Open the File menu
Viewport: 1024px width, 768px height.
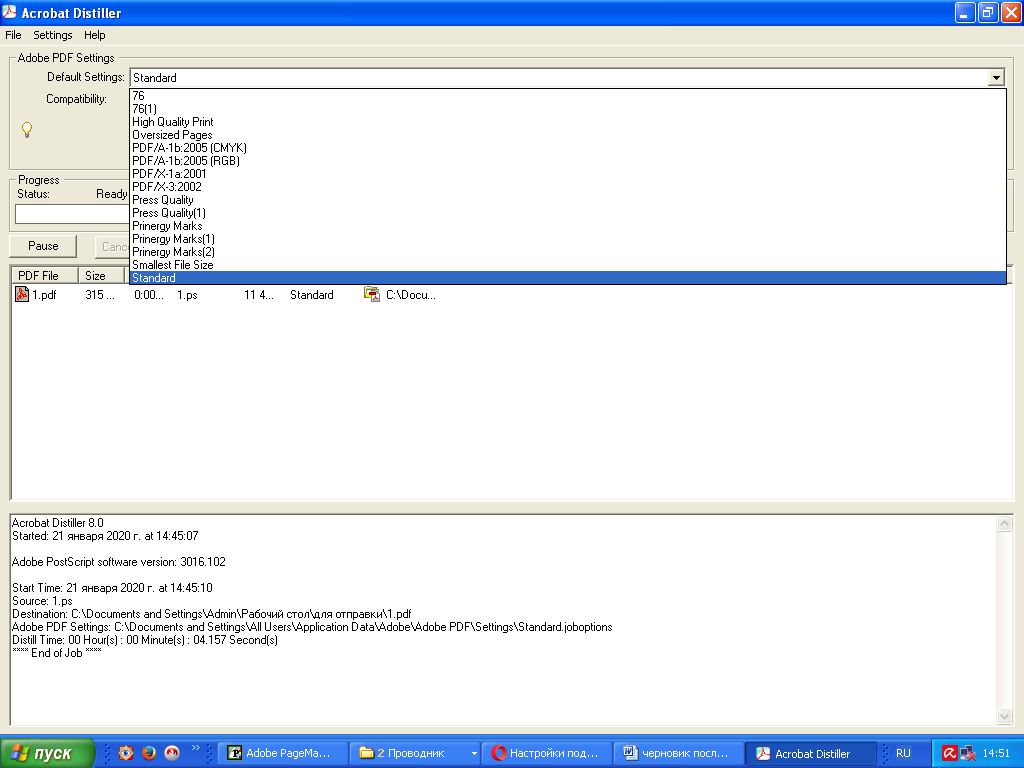click(x=13, y=35)
